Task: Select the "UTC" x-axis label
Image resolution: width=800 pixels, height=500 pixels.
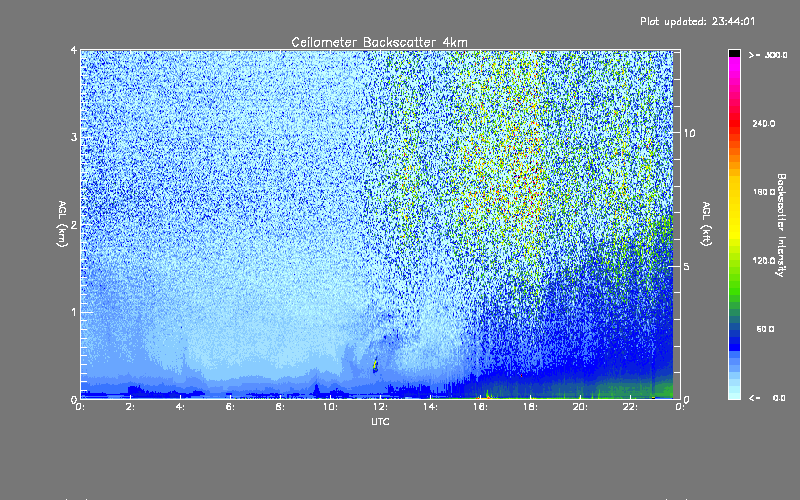Action: (380, 421)
